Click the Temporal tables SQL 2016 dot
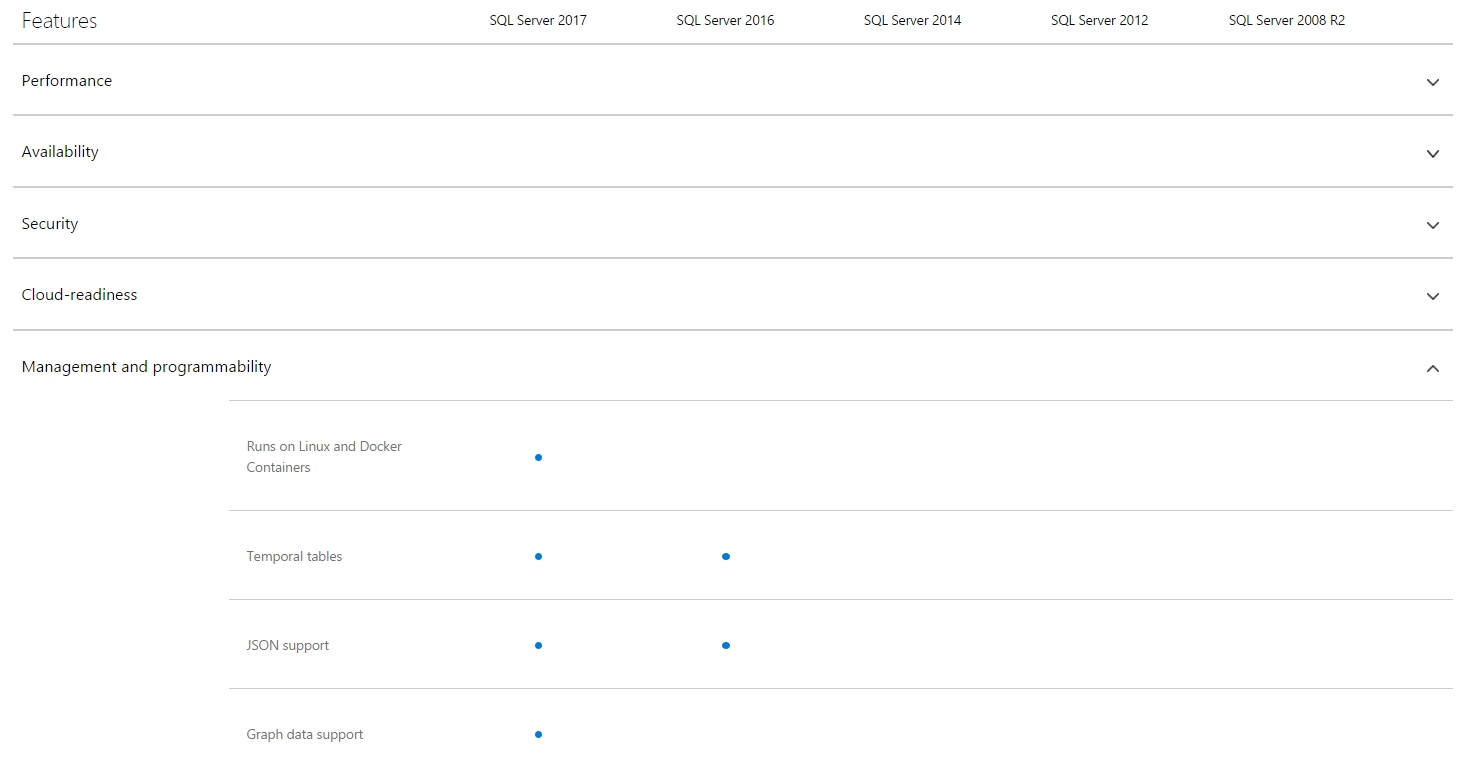This screenshot has height=766, width=1464. (x=726, y=556)
